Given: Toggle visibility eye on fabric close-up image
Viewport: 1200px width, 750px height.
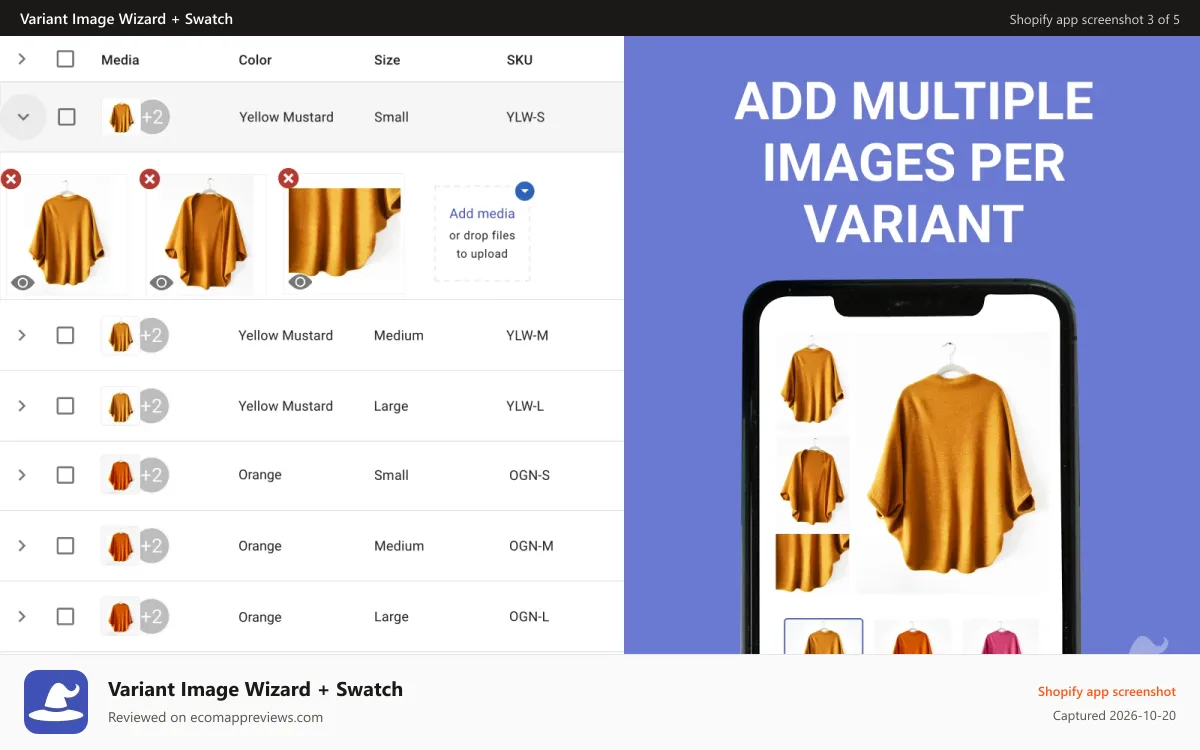Looking at the screenshot, I should point(300,283).
